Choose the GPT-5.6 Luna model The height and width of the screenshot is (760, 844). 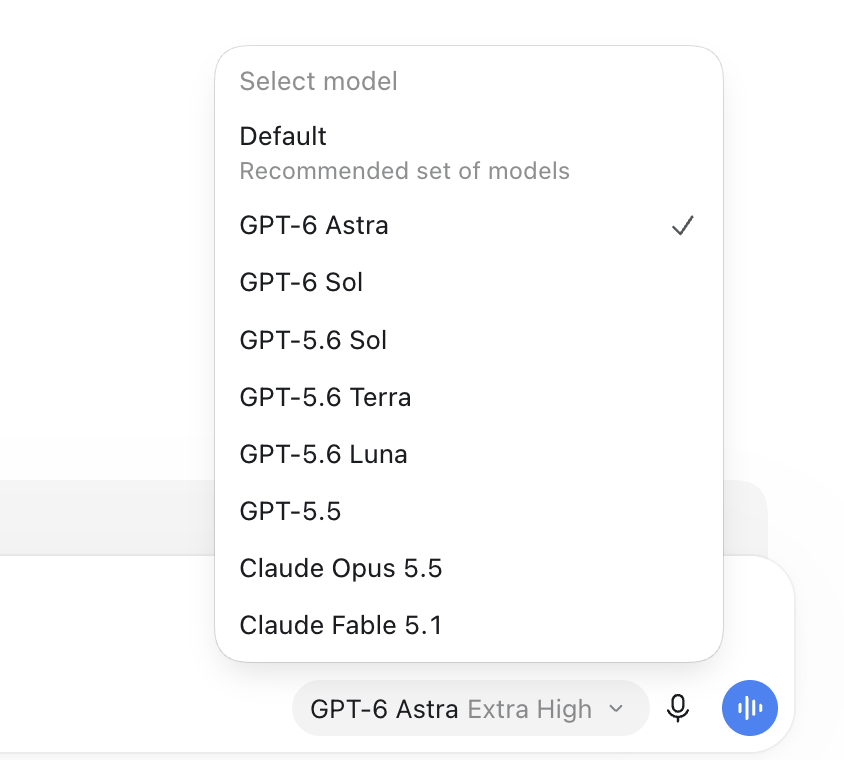pyautogui.click(x=468, y=454)
